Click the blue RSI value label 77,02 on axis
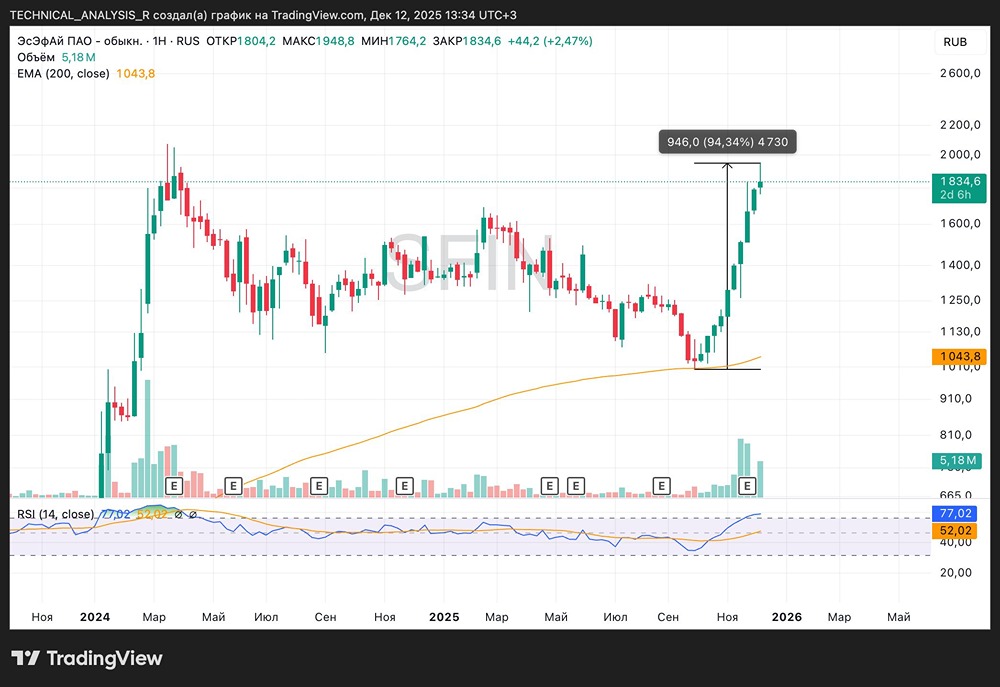The width and height of the screenshot is (1000, 687). tap(955, 513)
